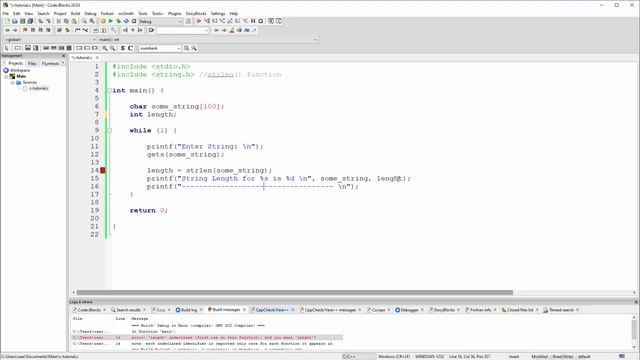Click the Save file toolbar icon
The image size is (640, 360).
coord(22,21)
